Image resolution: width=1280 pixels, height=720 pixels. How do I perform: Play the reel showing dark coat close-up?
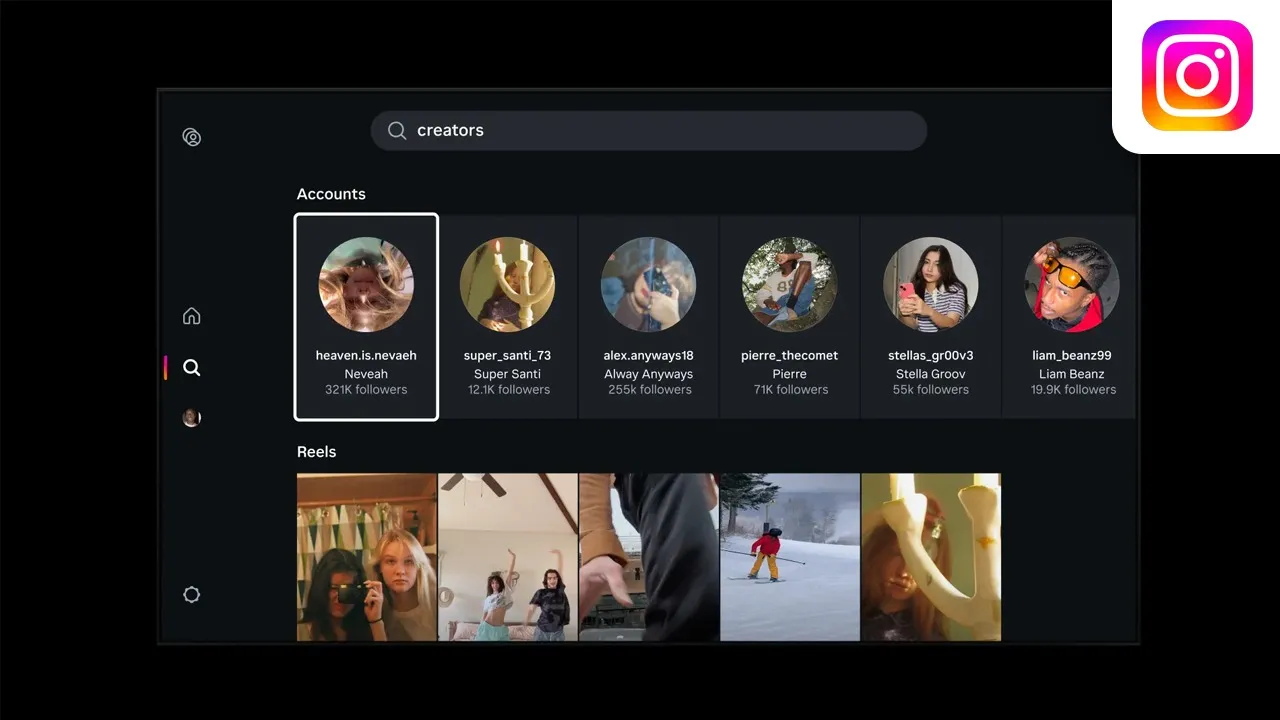click(649, 557)
